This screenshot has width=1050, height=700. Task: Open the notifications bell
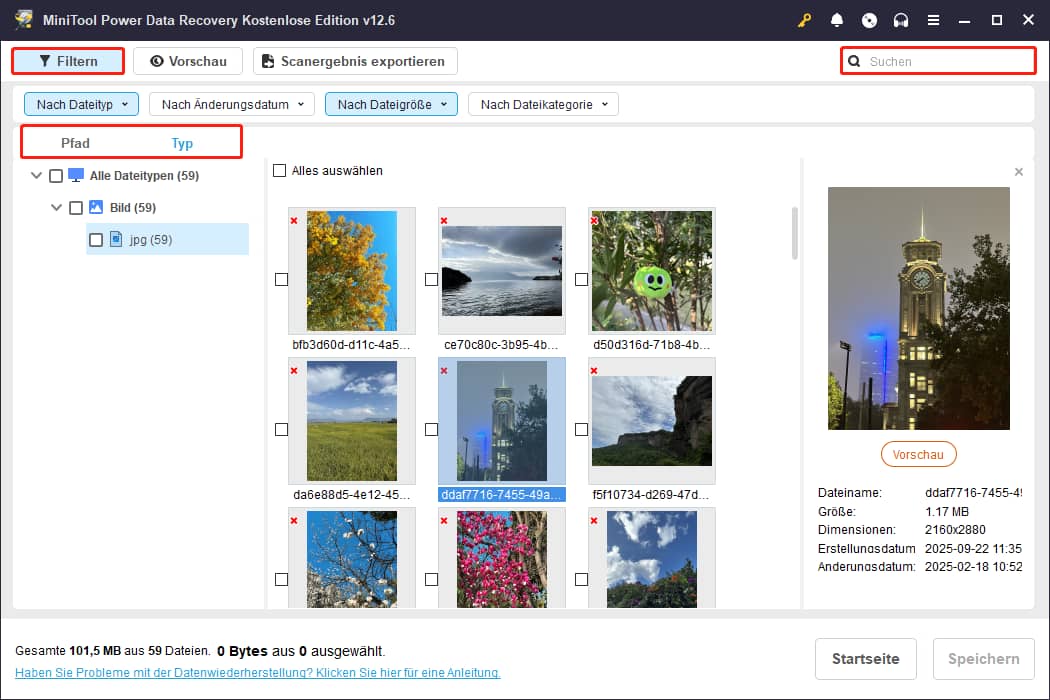(x=837, y=20)
